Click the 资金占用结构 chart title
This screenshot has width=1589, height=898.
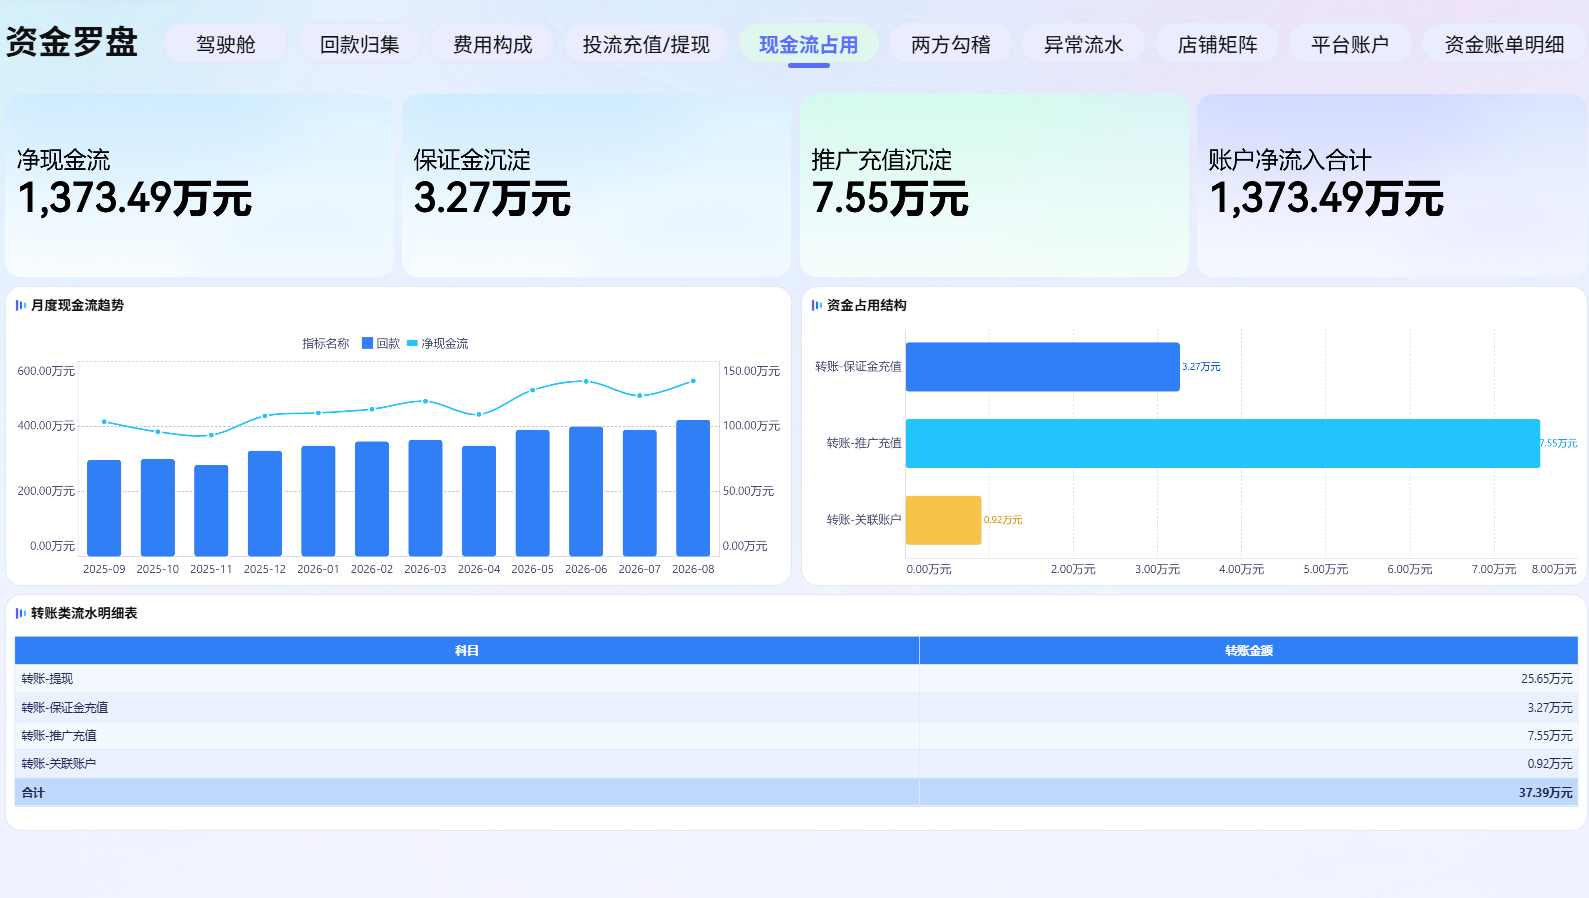pos(867,305)
